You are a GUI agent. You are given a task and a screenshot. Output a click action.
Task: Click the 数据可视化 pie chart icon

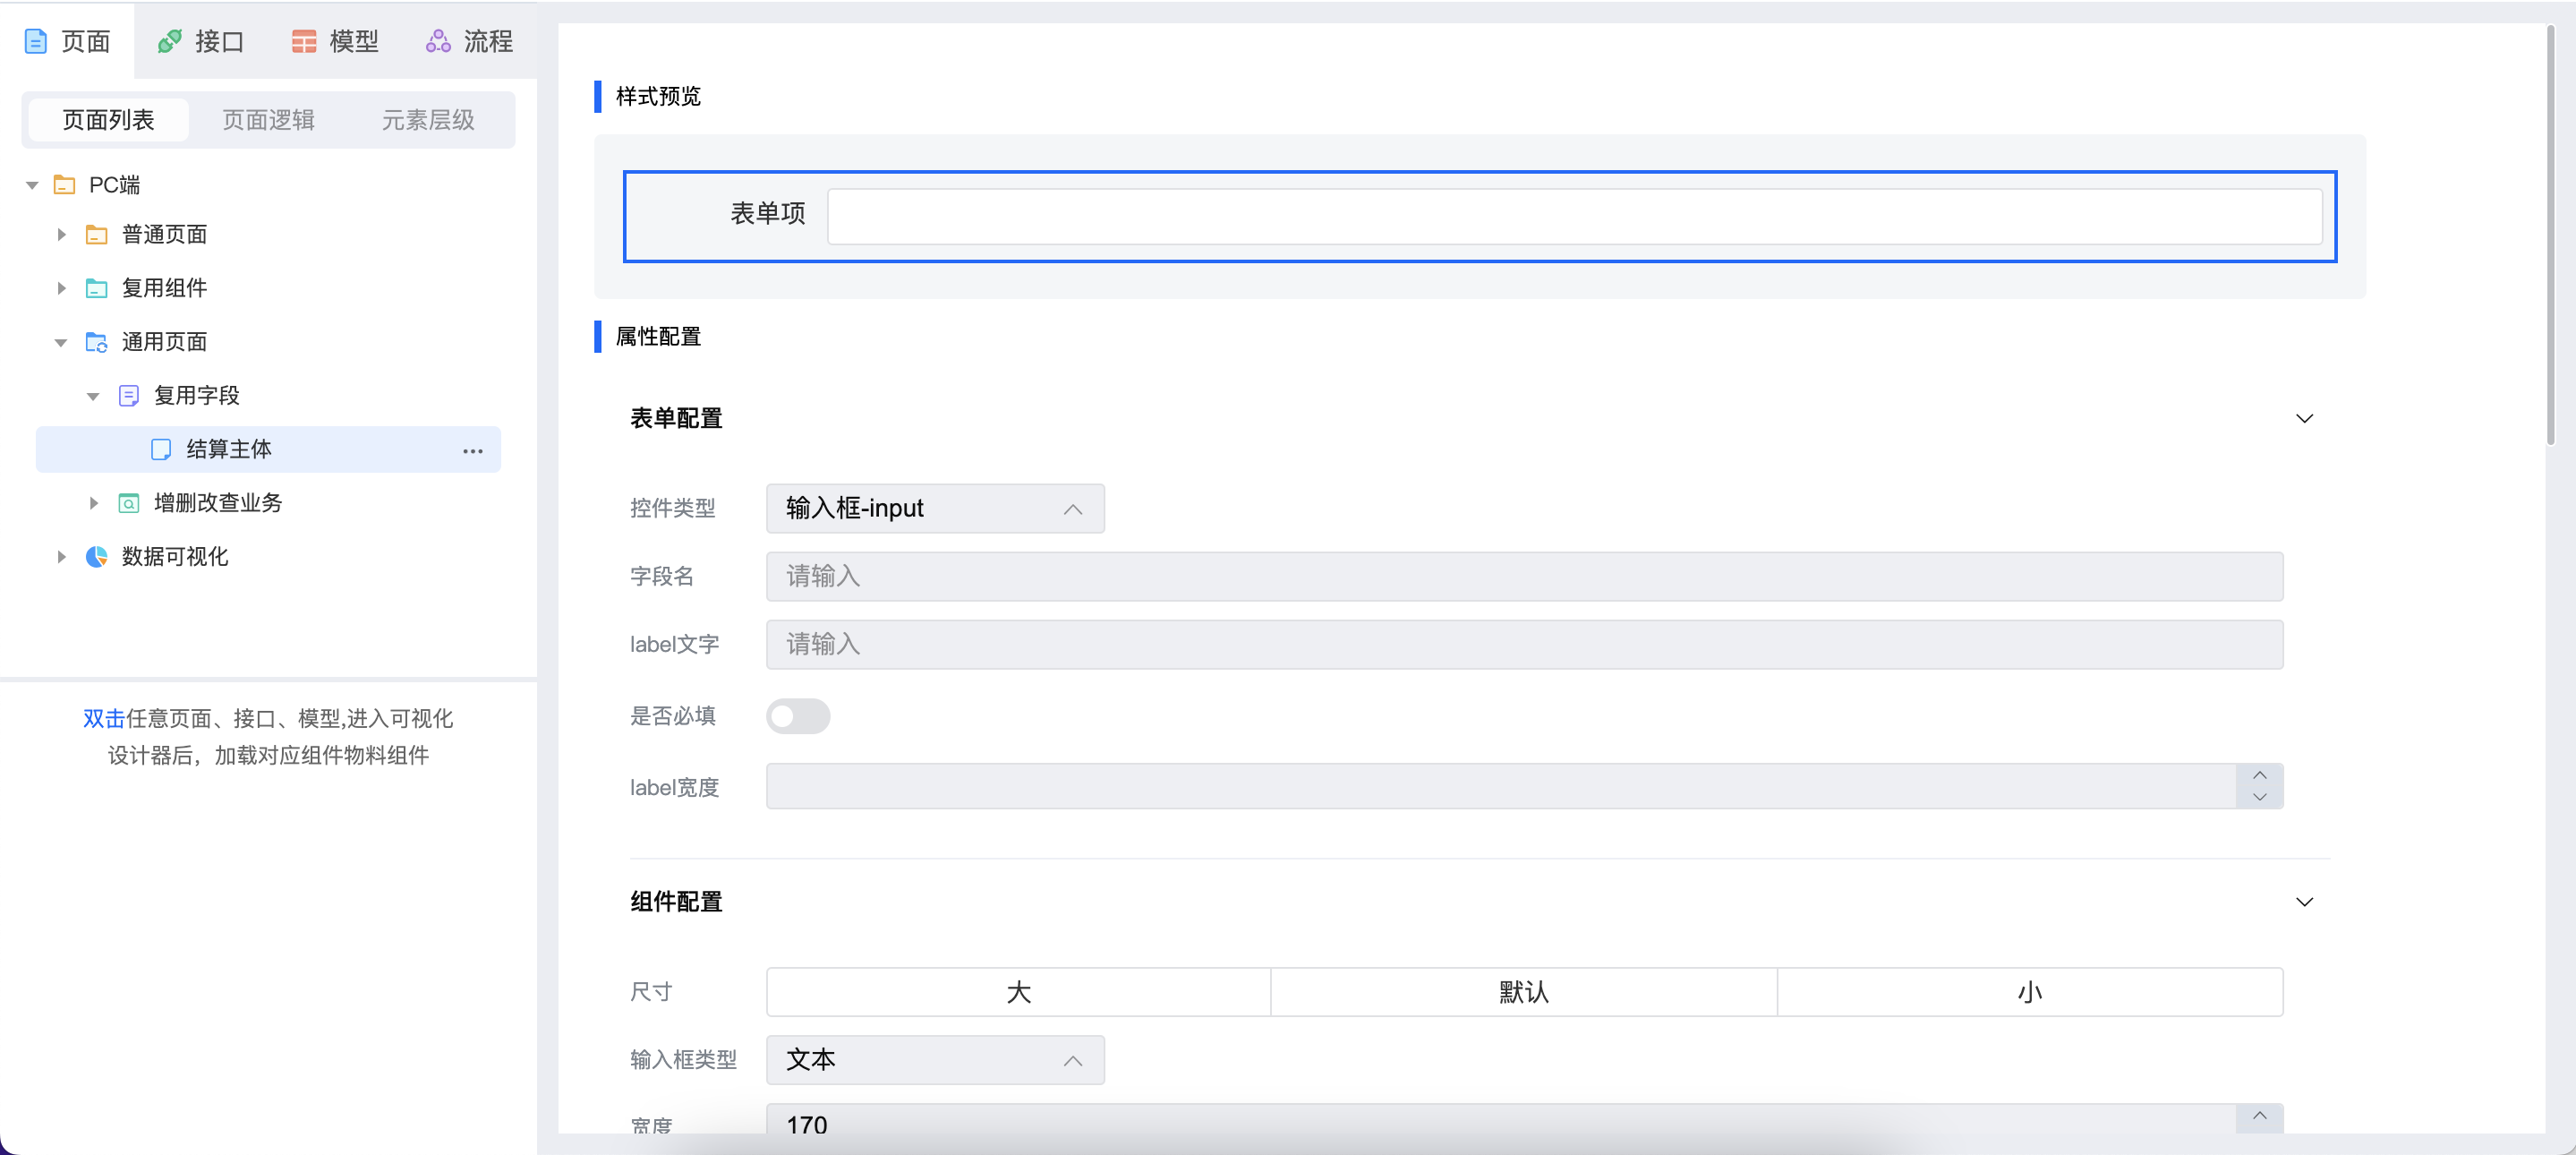pos(96,556)
